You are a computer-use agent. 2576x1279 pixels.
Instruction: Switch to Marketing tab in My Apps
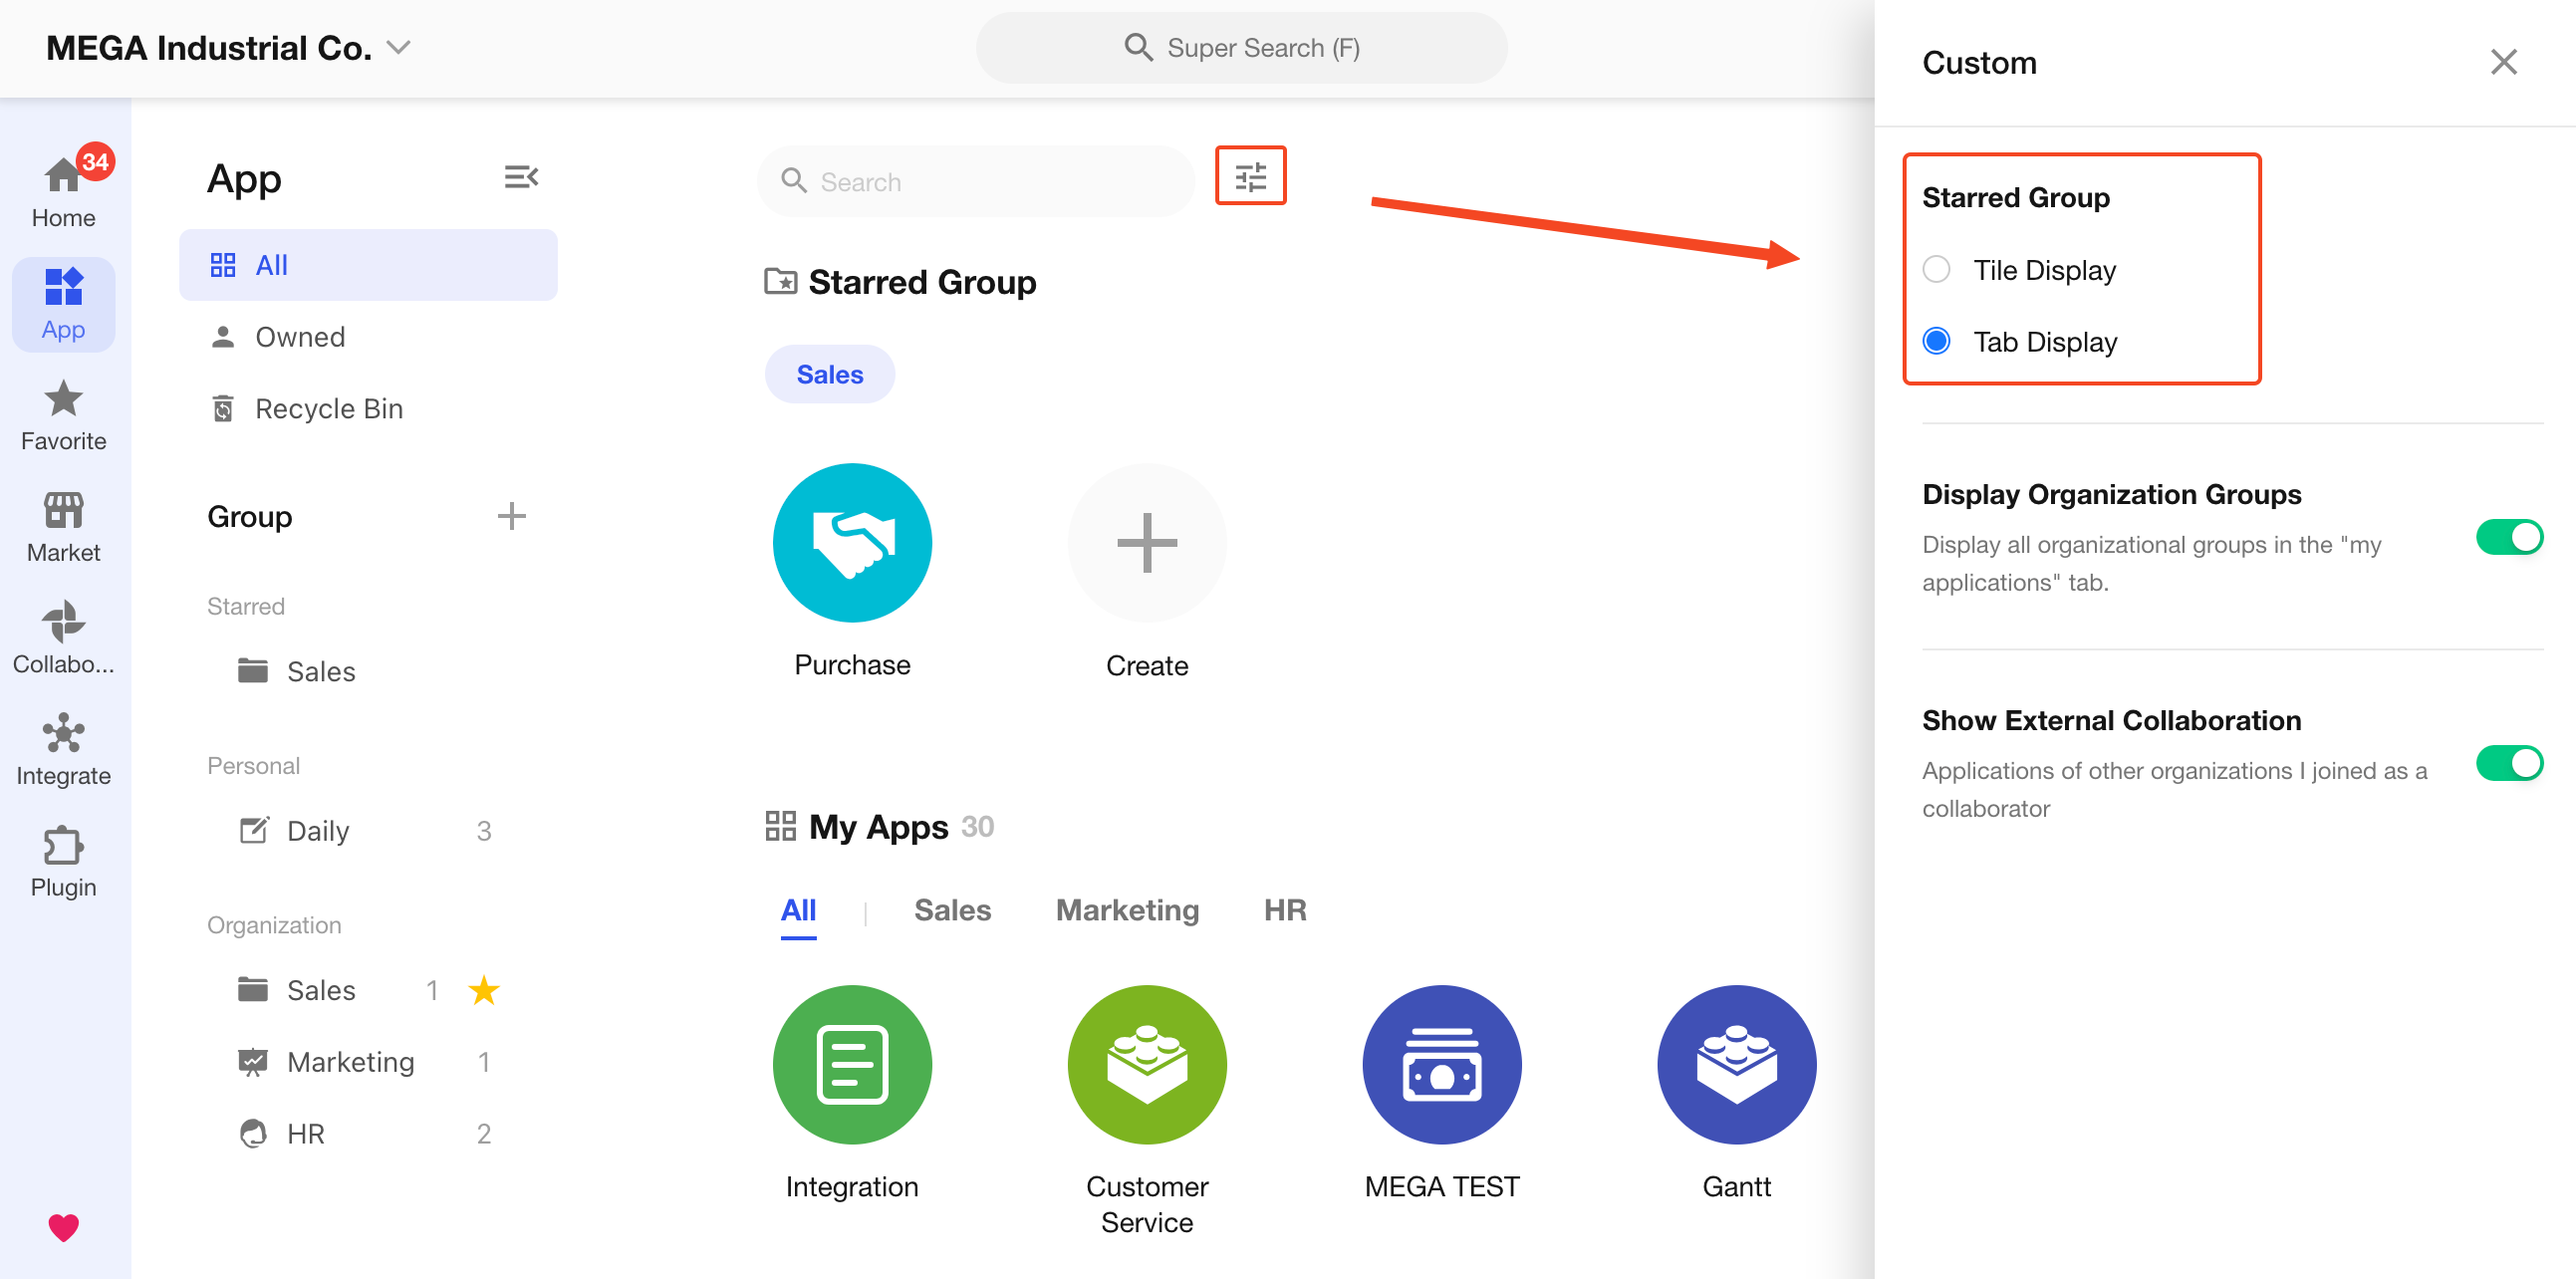pos(1127,910)
